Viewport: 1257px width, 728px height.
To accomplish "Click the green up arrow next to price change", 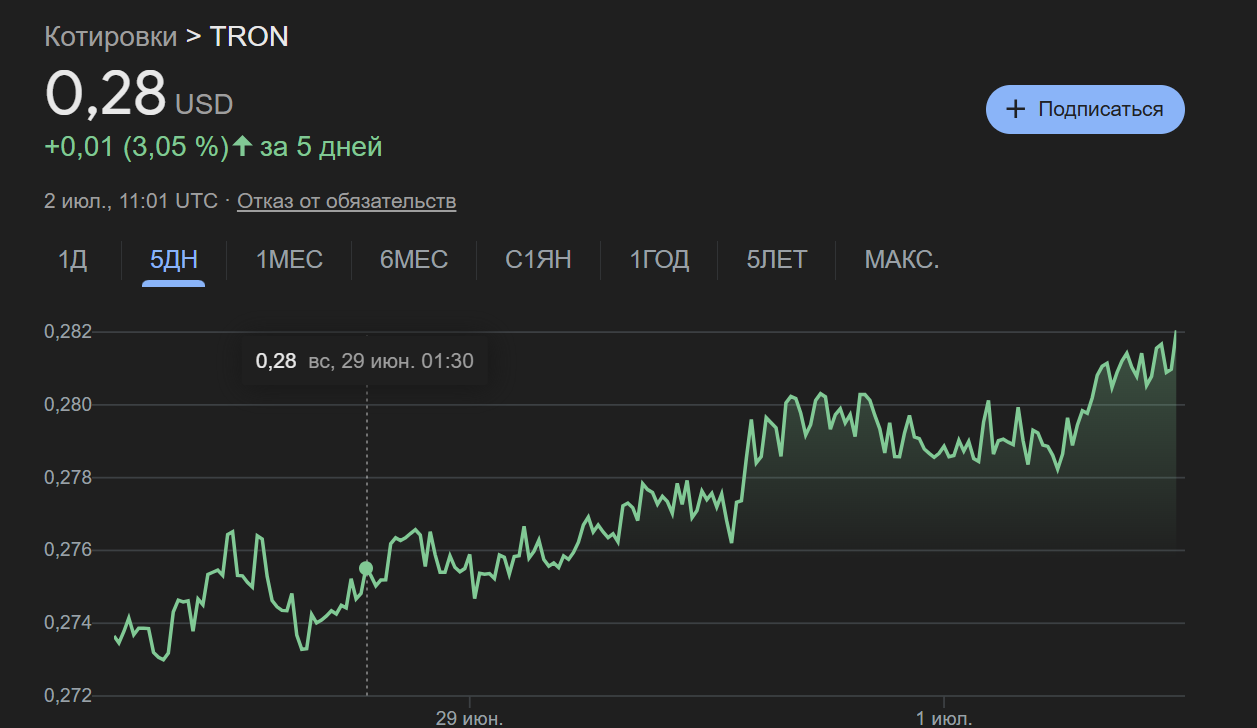I will [241, 147].
